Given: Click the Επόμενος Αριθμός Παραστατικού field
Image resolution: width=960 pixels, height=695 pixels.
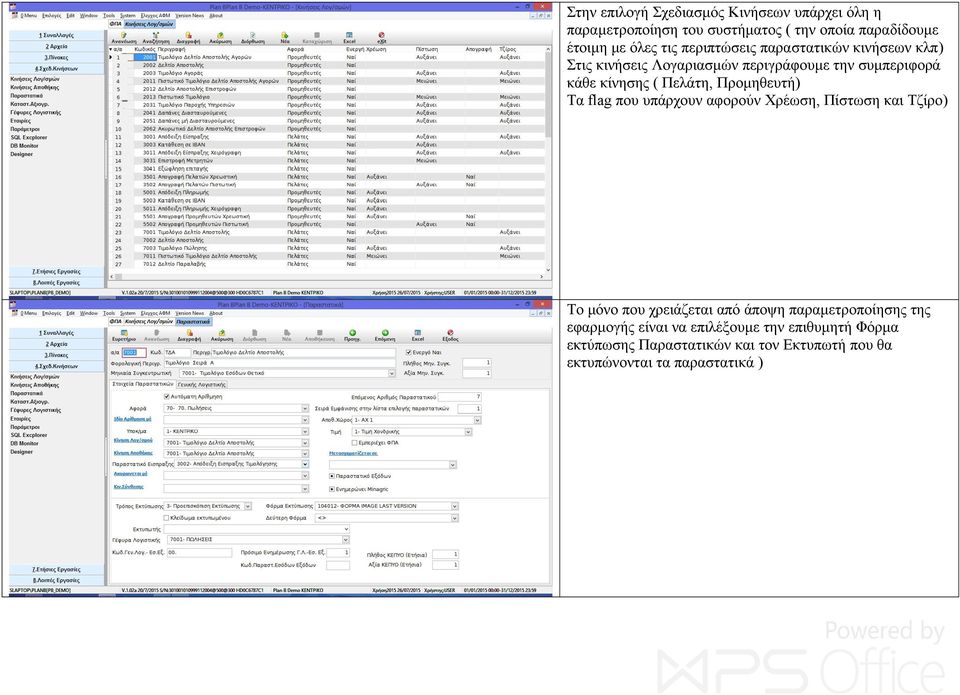Looking at the screenshot, I should tap(460, 397).
